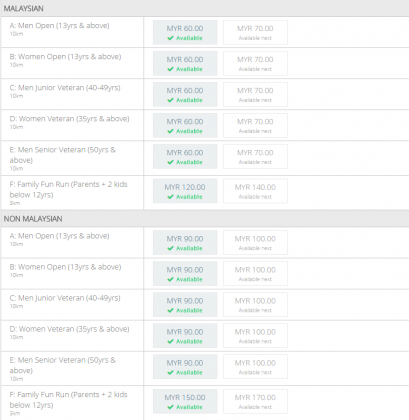Select MYR 120.00 Malaysian Family Fun Run price

[x=185, y=191]
